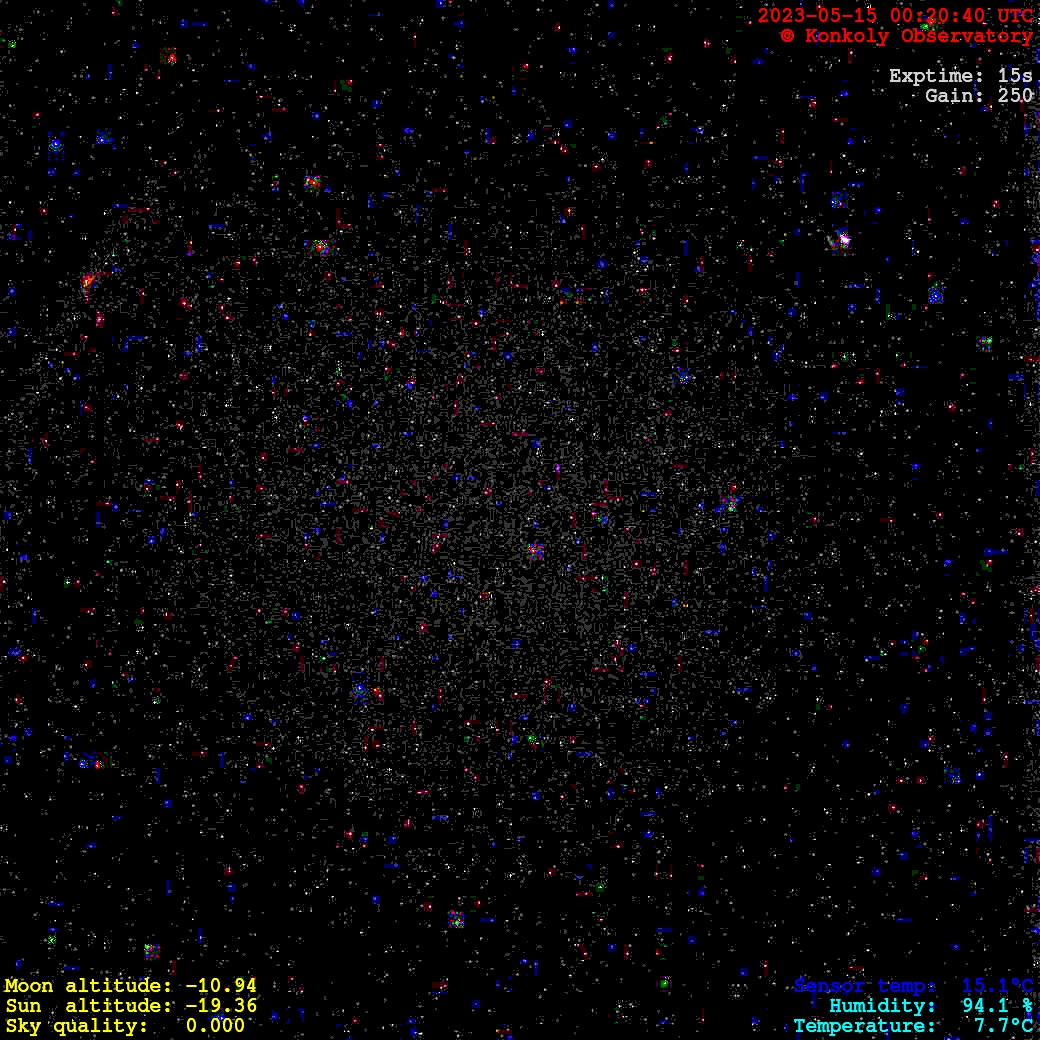This screenshot has height=1040, width=1040.
Task: Select the Moon altitude label
Action: 90,986
